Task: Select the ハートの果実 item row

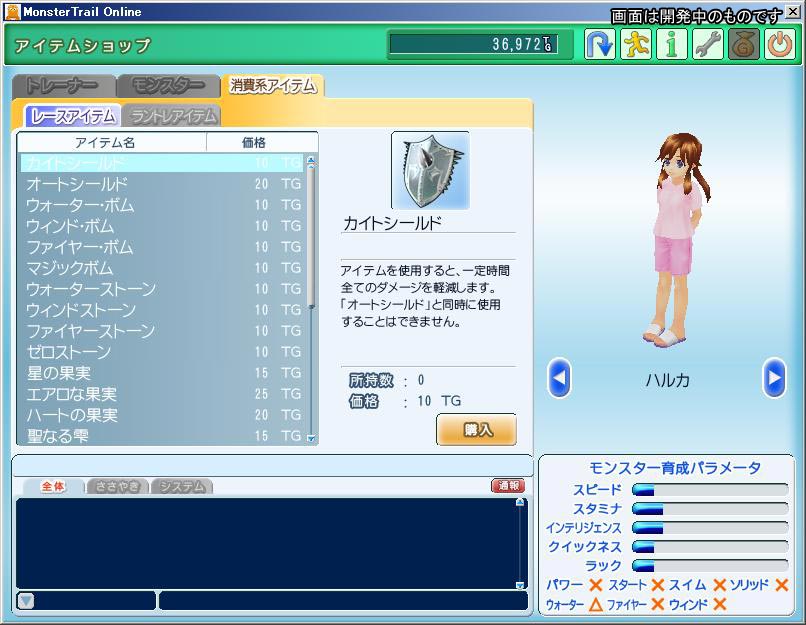Action: click(x=163, y=415)
